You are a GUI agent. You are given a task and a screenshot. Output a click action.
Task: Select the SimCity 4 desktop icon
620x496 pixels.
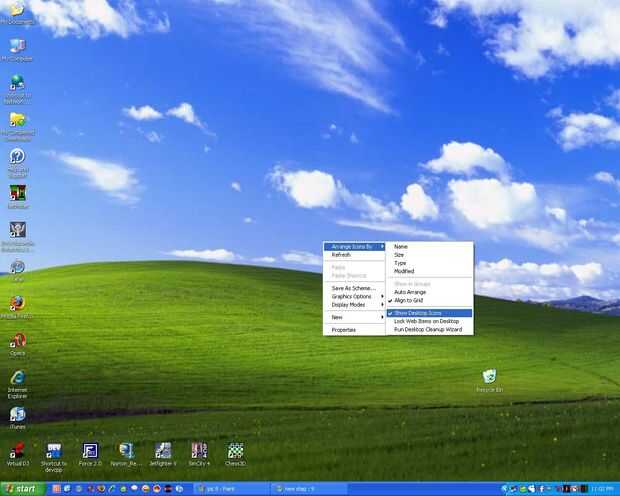click(199, 454)
